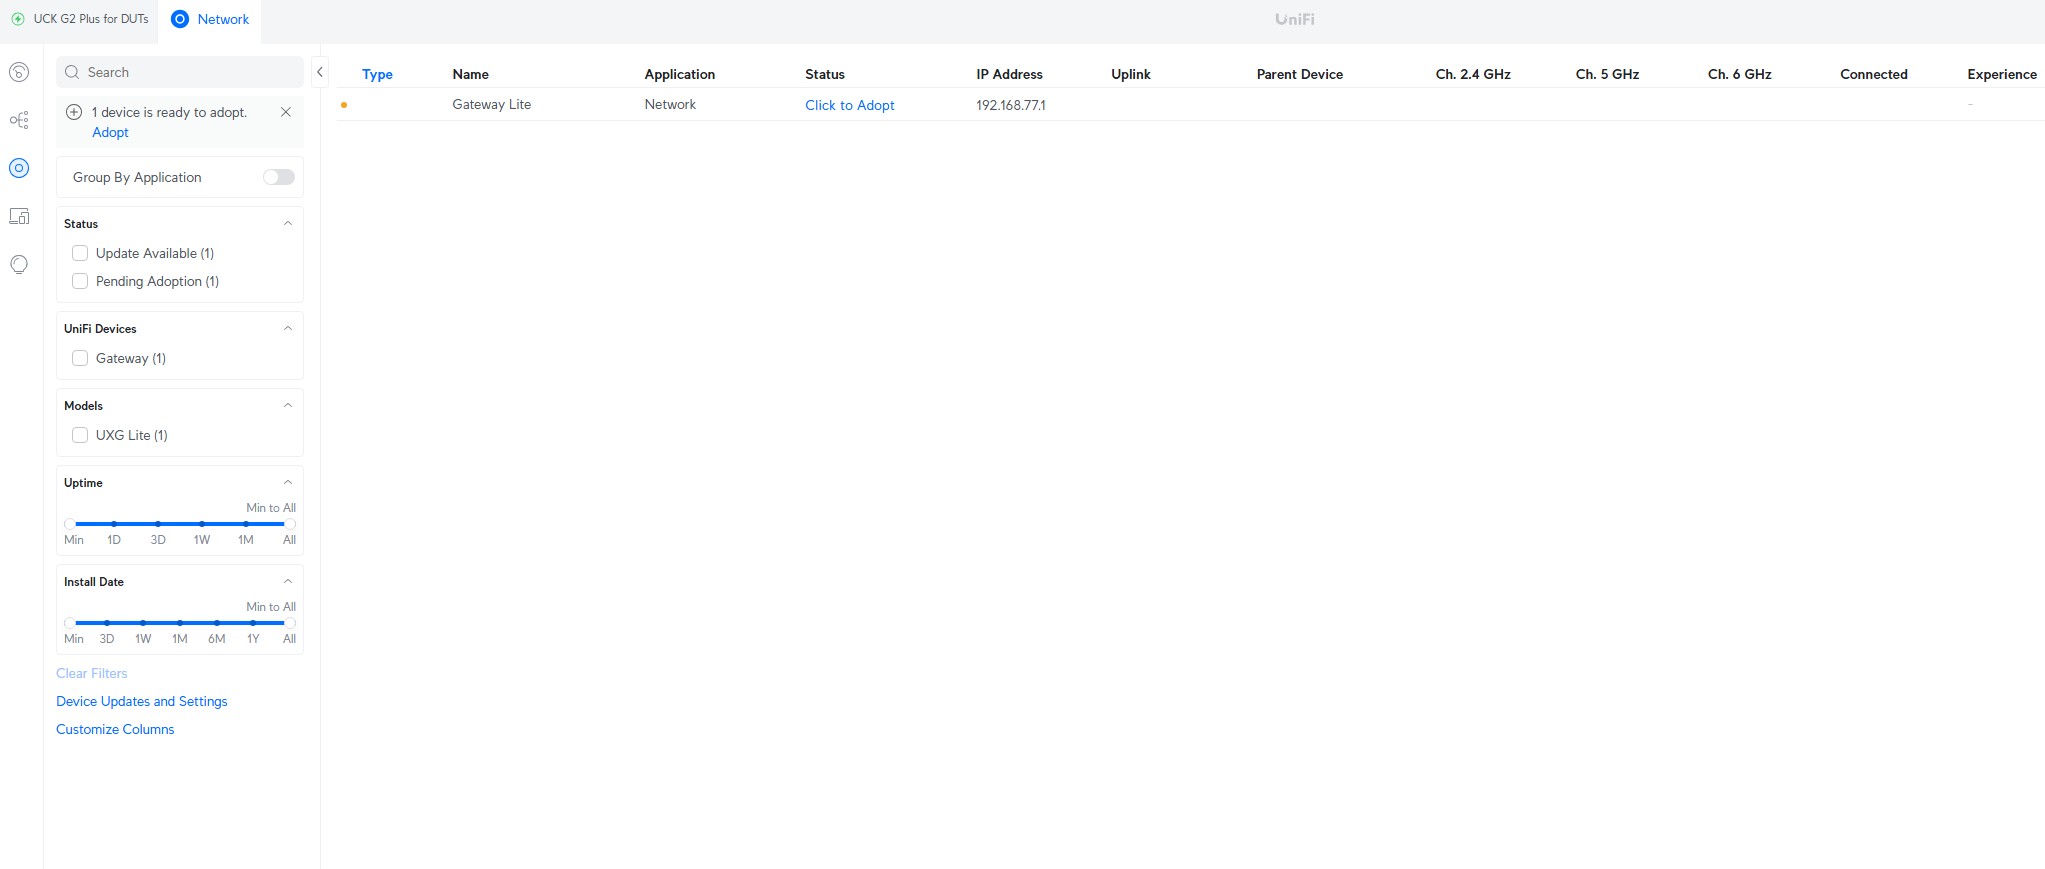The width and height of the screenshot is (2045, 869).
Task: Sort by the Connected column header
Action: 1873,74
